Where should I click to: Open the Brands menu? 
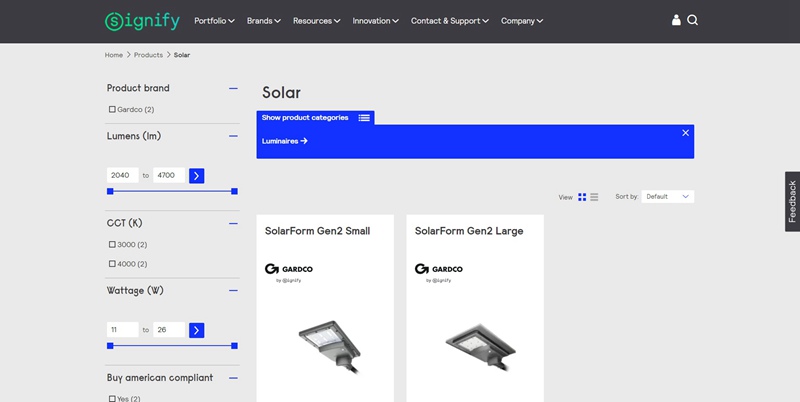coord(264,21)
